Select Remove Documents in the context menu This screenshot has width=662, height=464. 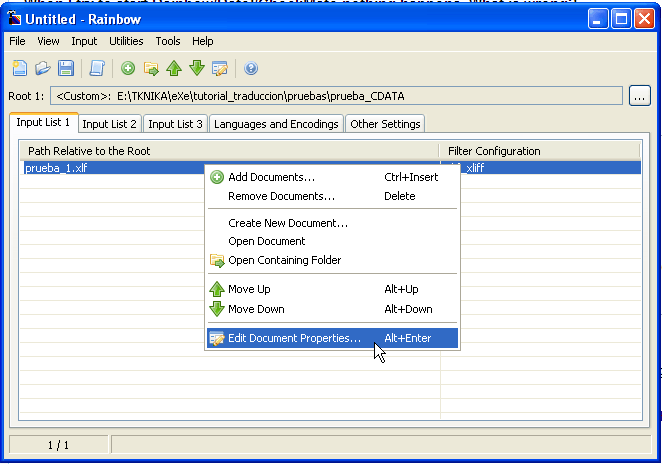point(281,196)
